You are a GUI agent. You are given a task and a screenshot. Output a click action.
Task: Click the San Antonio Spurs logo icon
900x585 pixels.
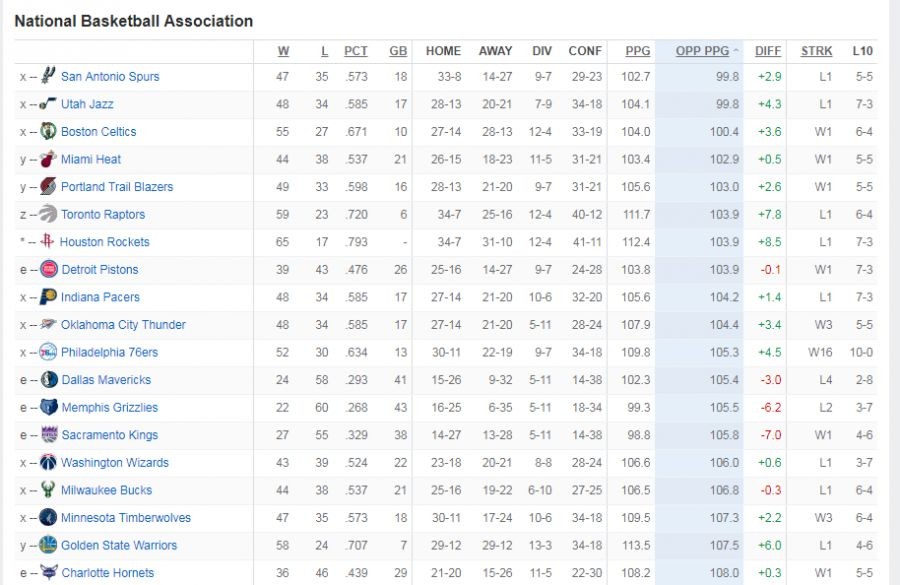(x=49, y=76)
